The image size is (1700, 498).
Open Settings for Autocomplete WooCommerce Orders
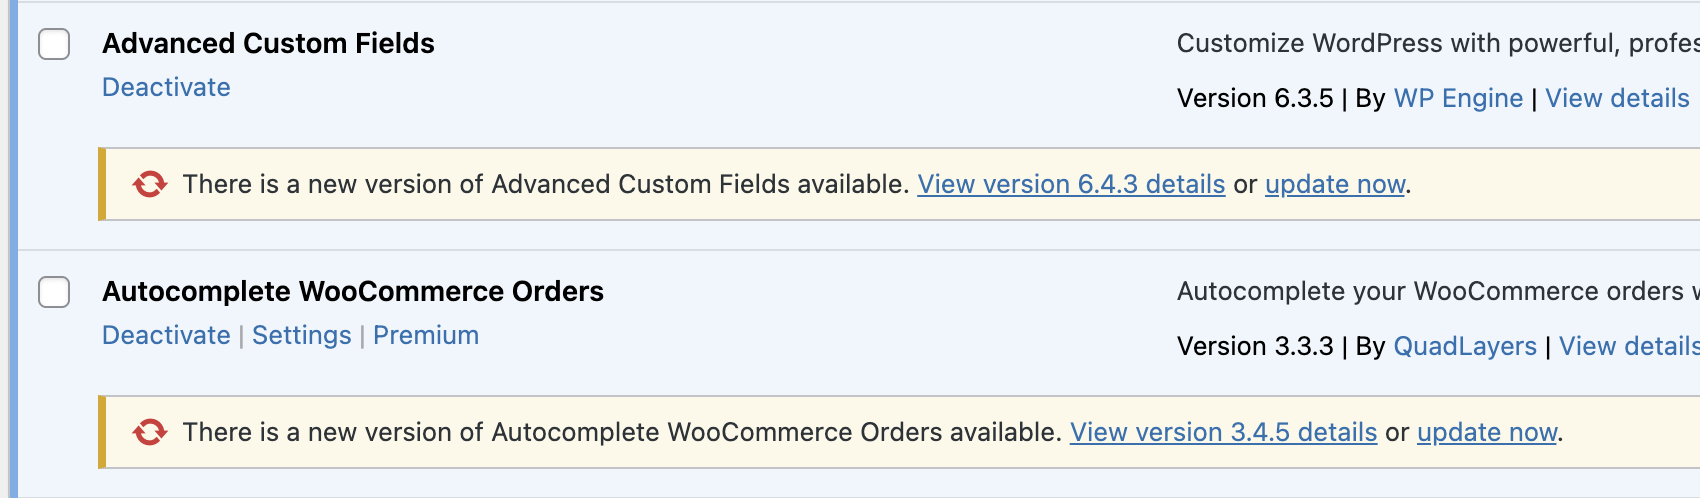coord(302,335)
